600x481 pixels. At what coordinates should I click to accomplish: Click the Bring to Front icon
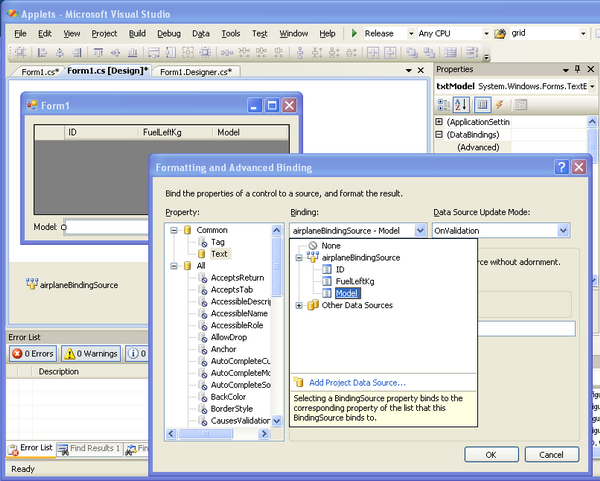tap(412, 52)
